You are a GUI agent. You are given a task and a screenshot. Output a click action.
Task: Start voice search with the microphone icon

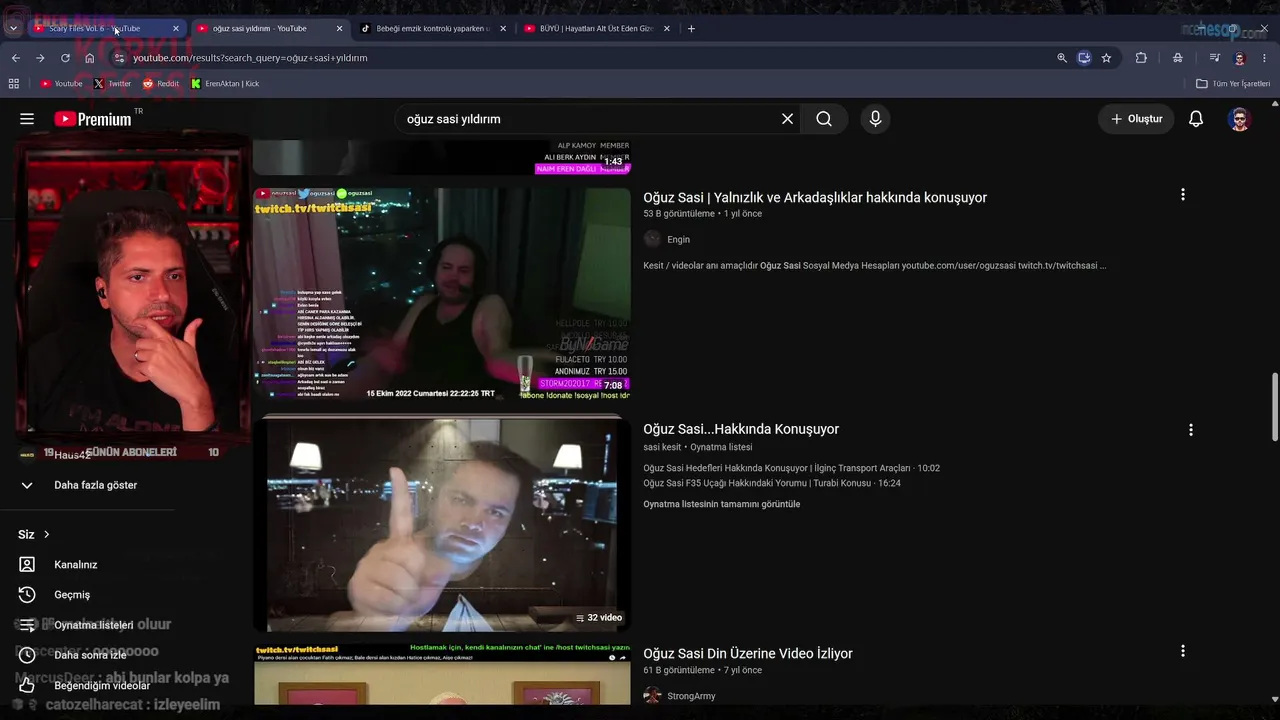click(875, 119)
